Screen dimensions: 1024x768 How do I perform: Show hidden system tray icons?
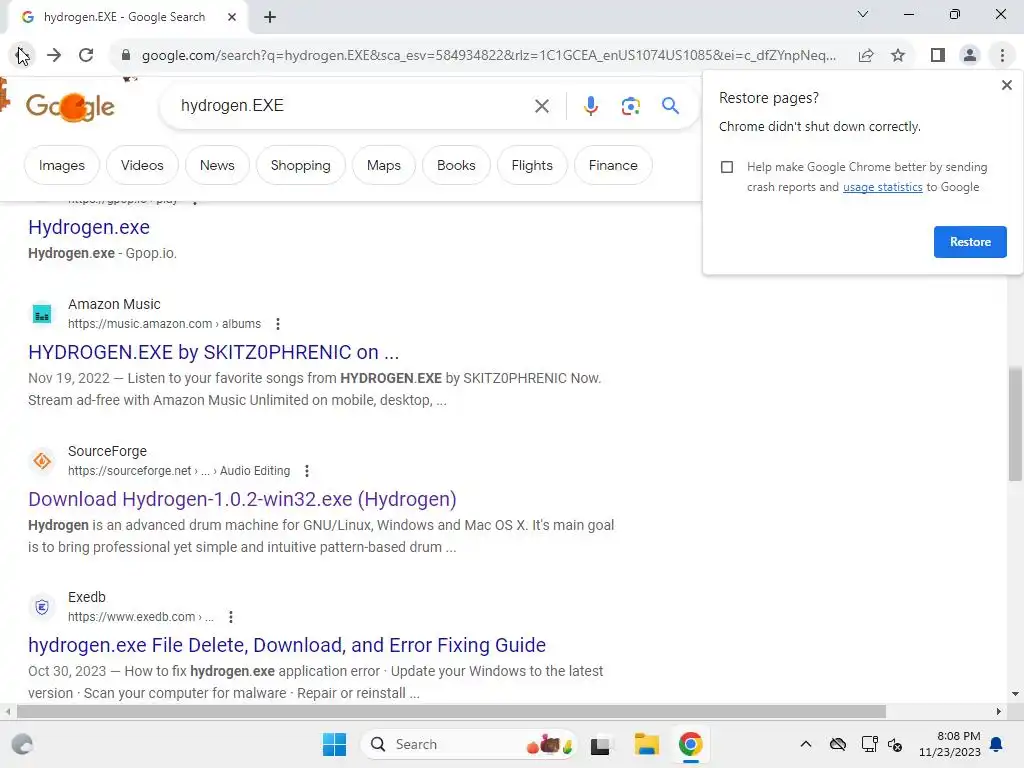806,744
